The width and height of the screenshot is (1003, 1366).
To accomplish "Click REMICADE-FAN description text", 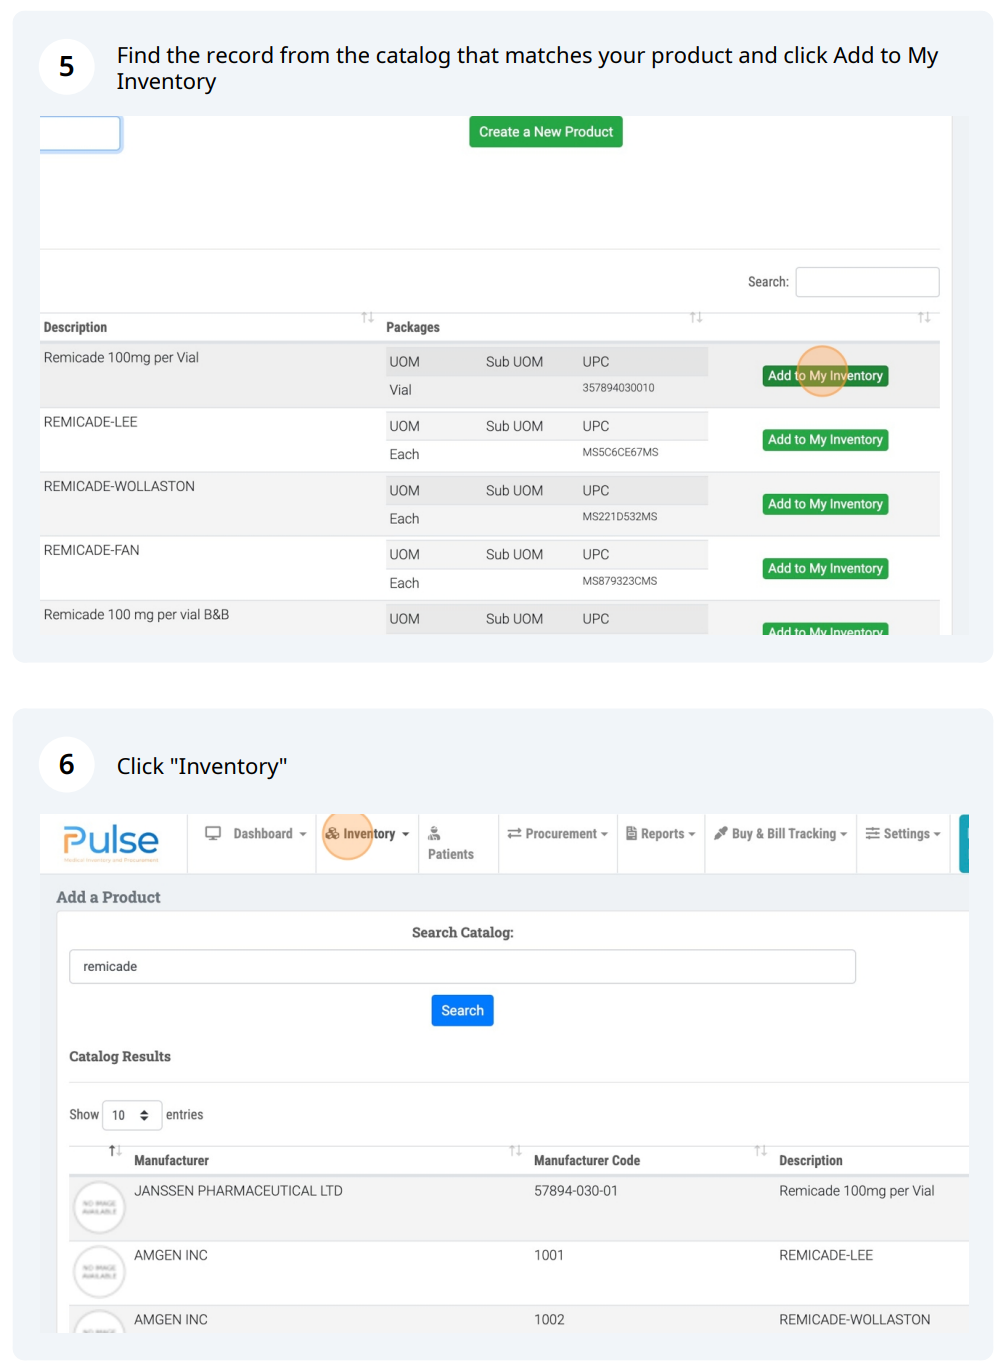I will pyautogui.click(x=92, y=550).
